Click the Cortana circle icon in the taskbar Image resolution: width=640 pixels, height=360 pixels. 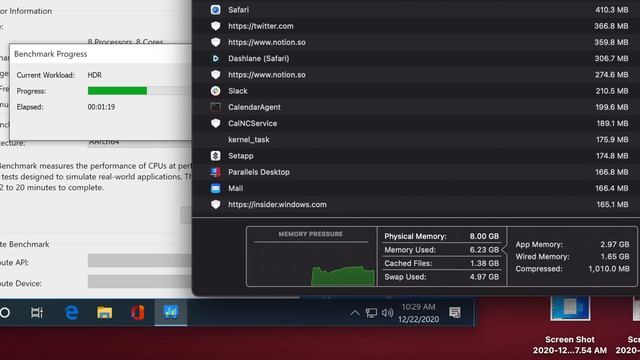pyautogui.click(x=5, y=313)
